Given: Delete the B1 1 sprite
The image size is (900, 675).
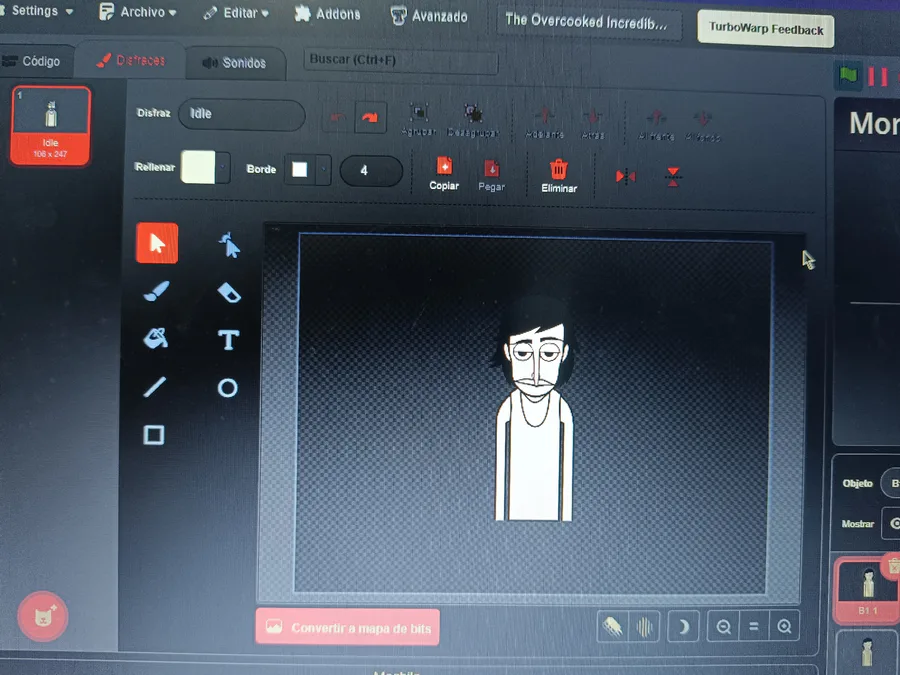Looking at the screenshot, I should 893,567.
